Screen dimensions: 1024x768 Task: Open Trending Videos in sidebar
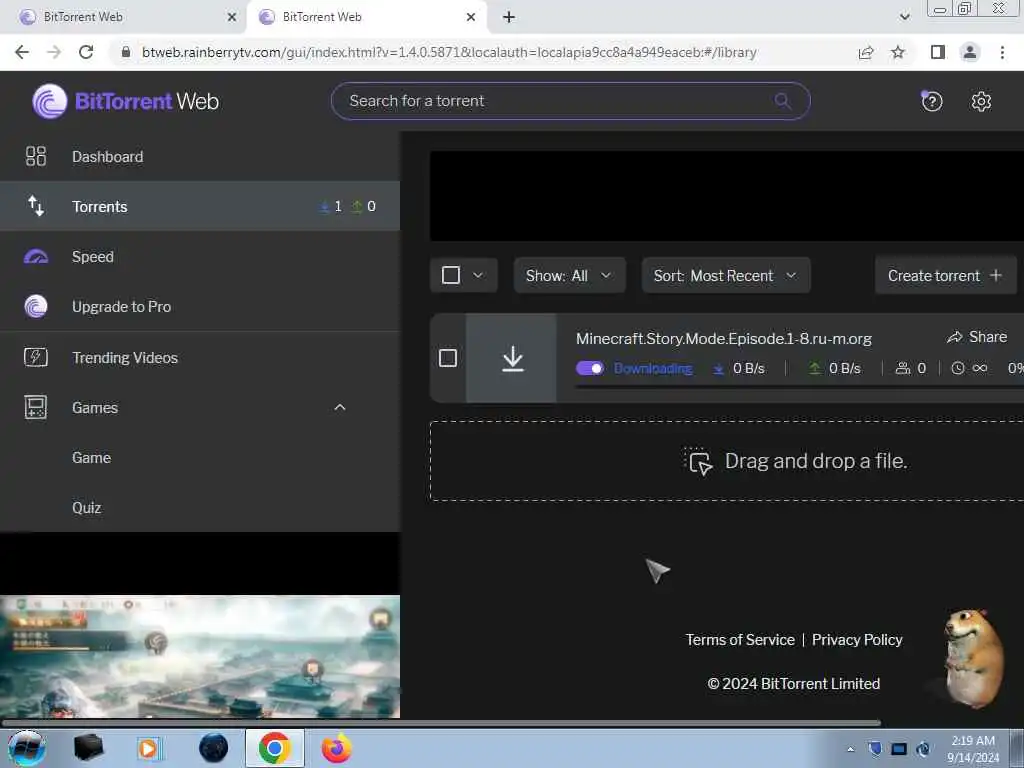[x=200, y=357]
